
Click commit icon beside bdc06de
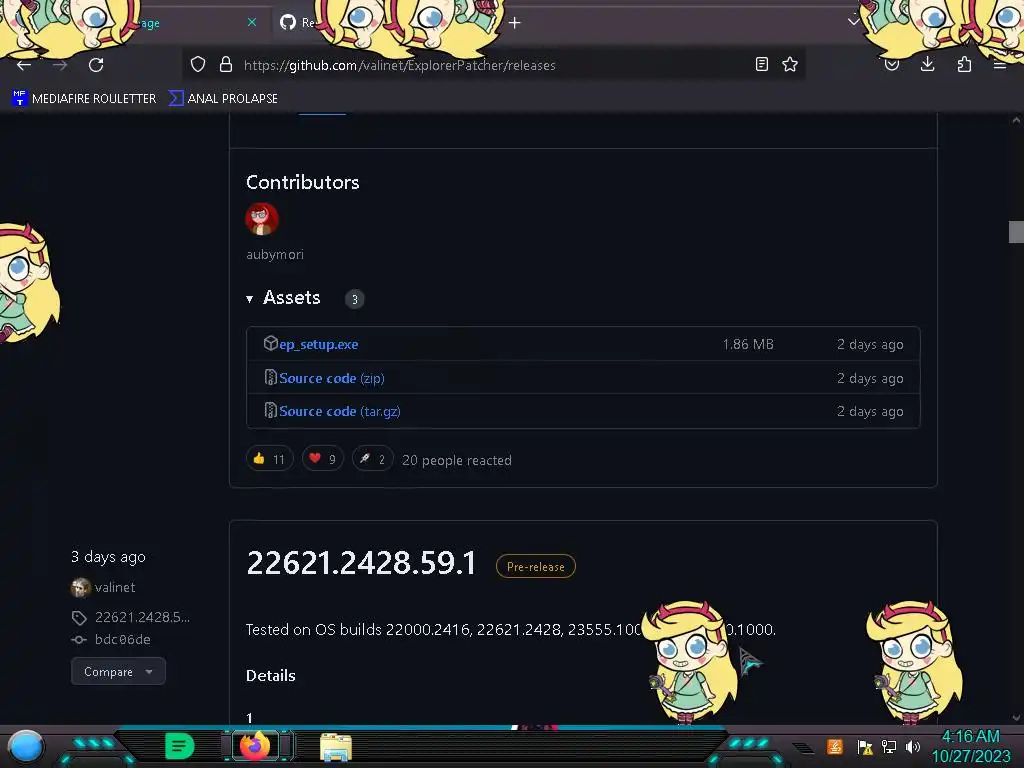tap(79, 640)
